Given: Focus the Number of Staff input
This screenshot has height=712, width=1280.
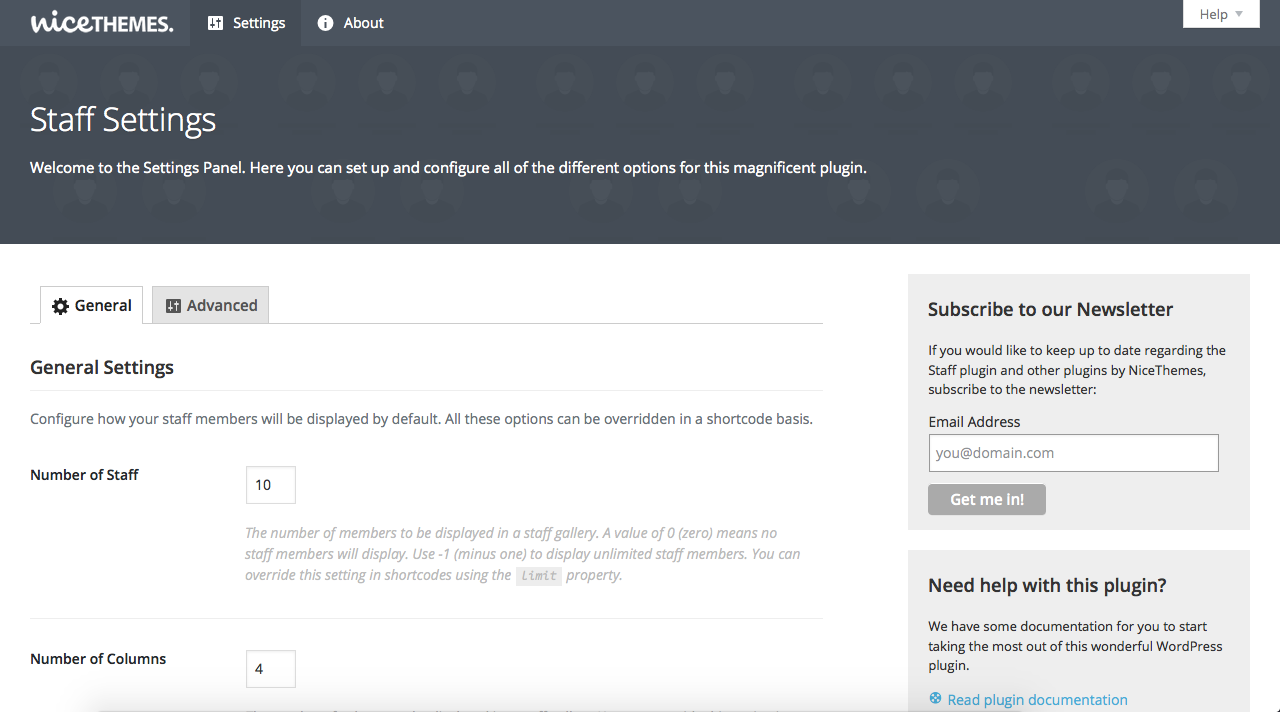Looking at the screenshot, I should (270, 485).
